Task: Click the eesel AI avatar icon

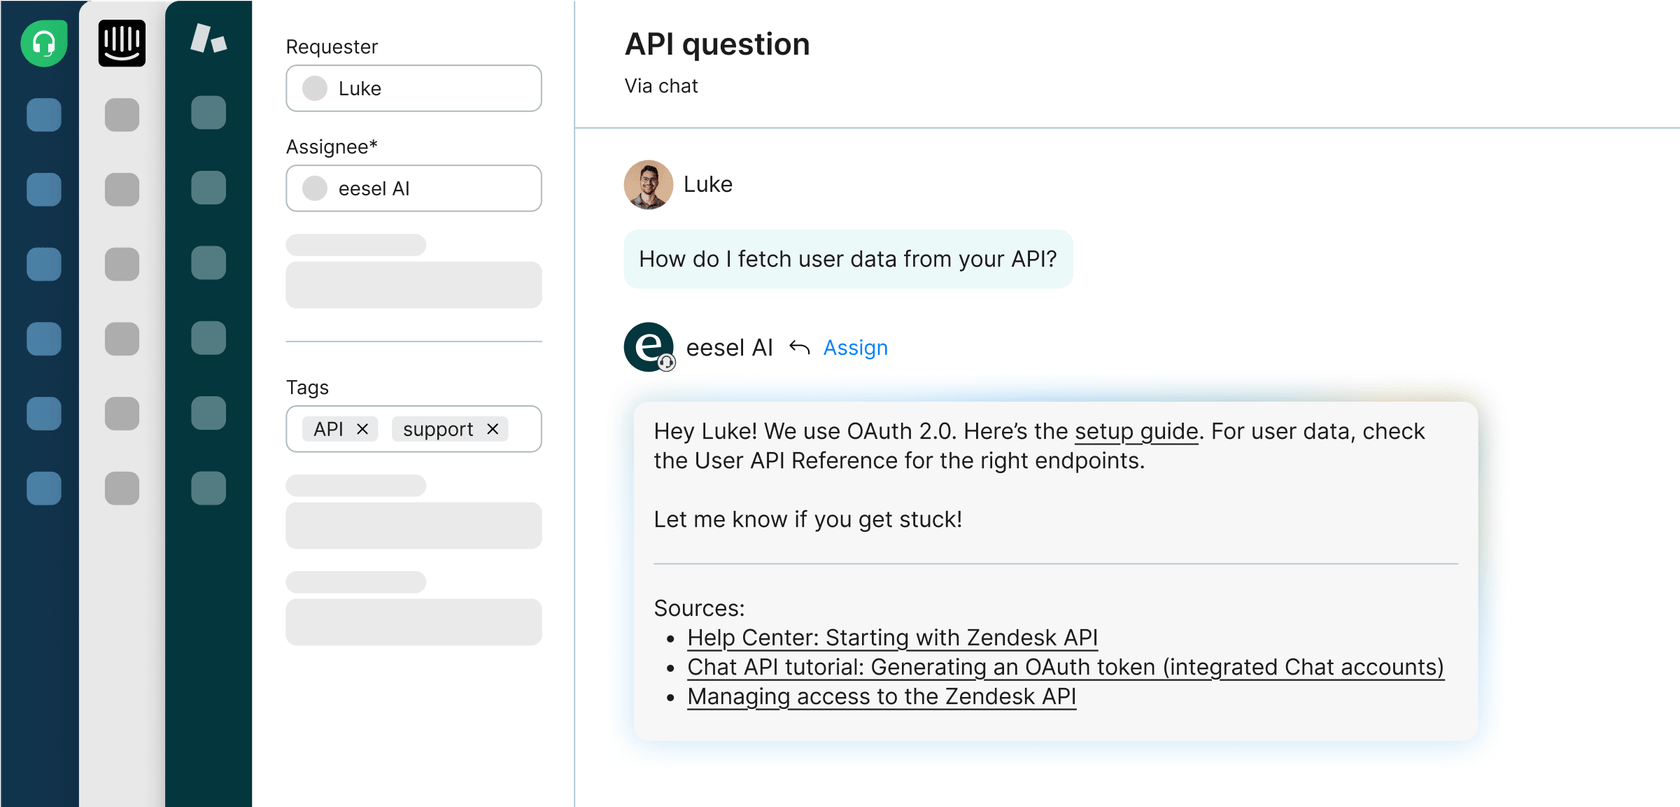Action: (x=649, y=347)
